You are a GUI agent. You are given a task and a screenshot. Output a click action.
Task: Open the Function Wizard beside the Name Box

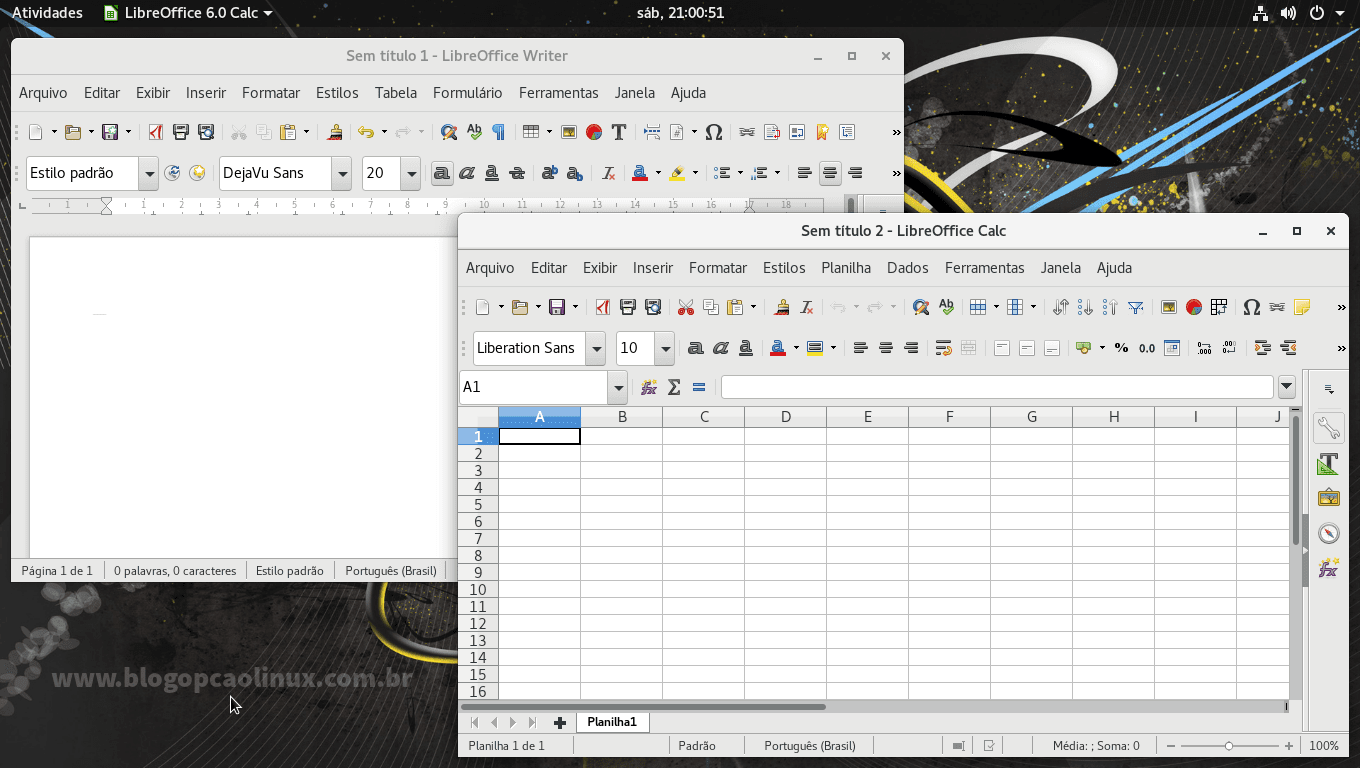coord(649,387)
